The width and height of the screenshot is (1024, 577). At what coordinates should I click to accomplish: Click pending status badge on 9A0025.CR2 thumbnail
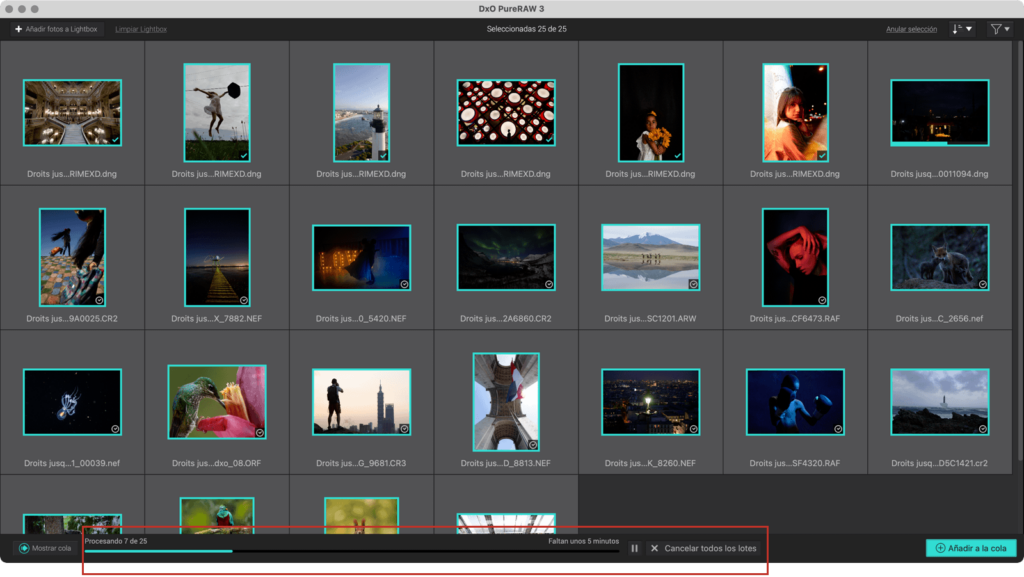(x=99, y=300)
